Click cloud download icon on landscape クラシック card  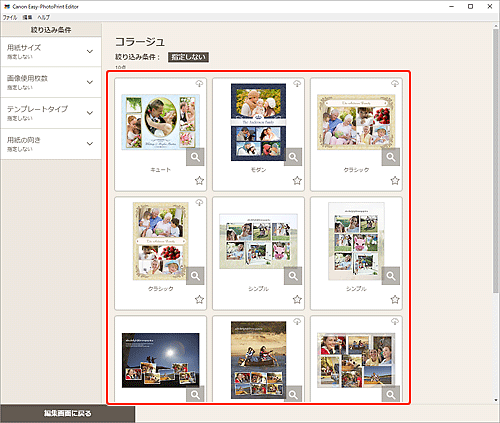395,84
